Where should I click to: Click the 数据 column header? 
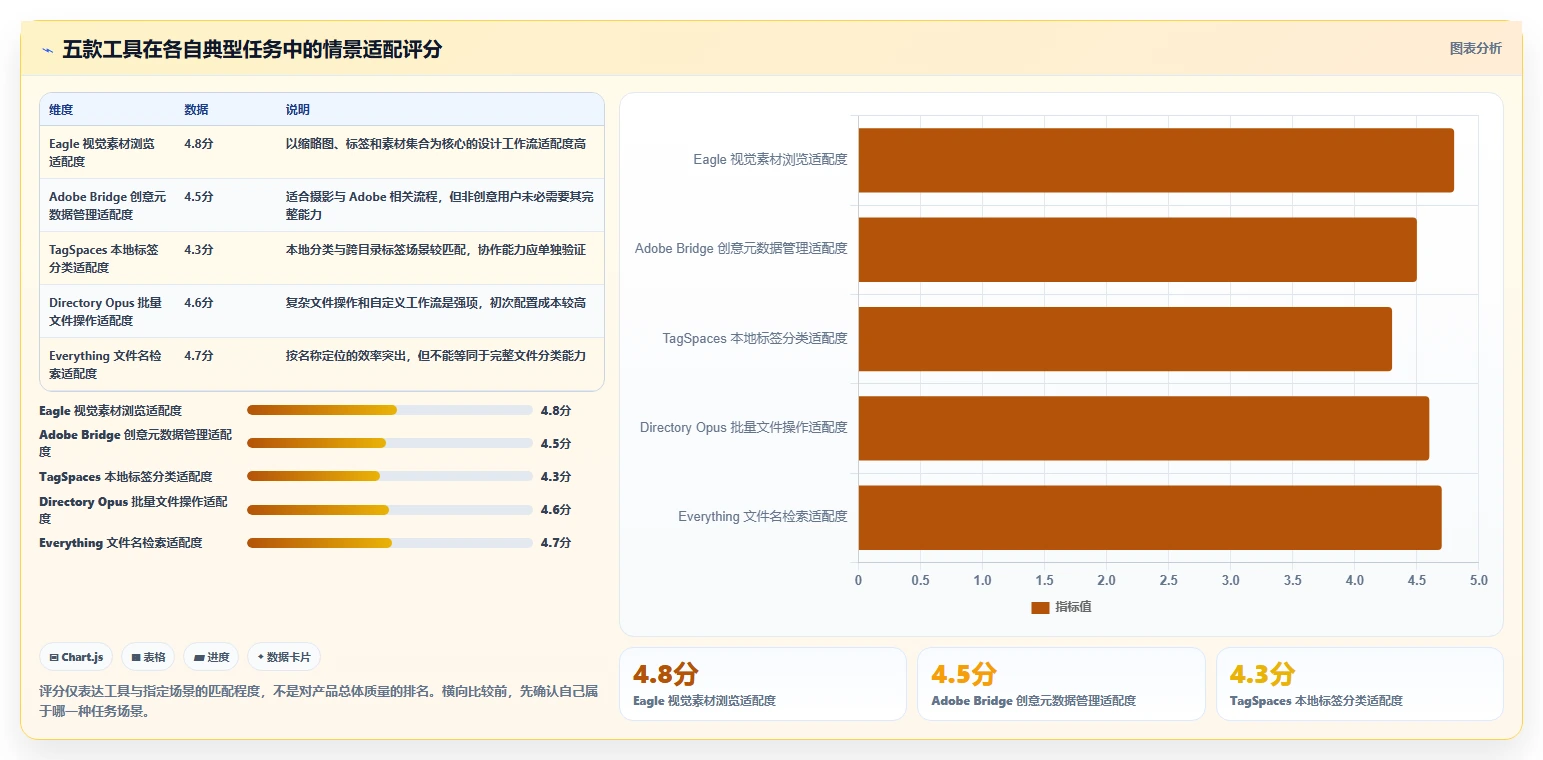tap(197, 110)
